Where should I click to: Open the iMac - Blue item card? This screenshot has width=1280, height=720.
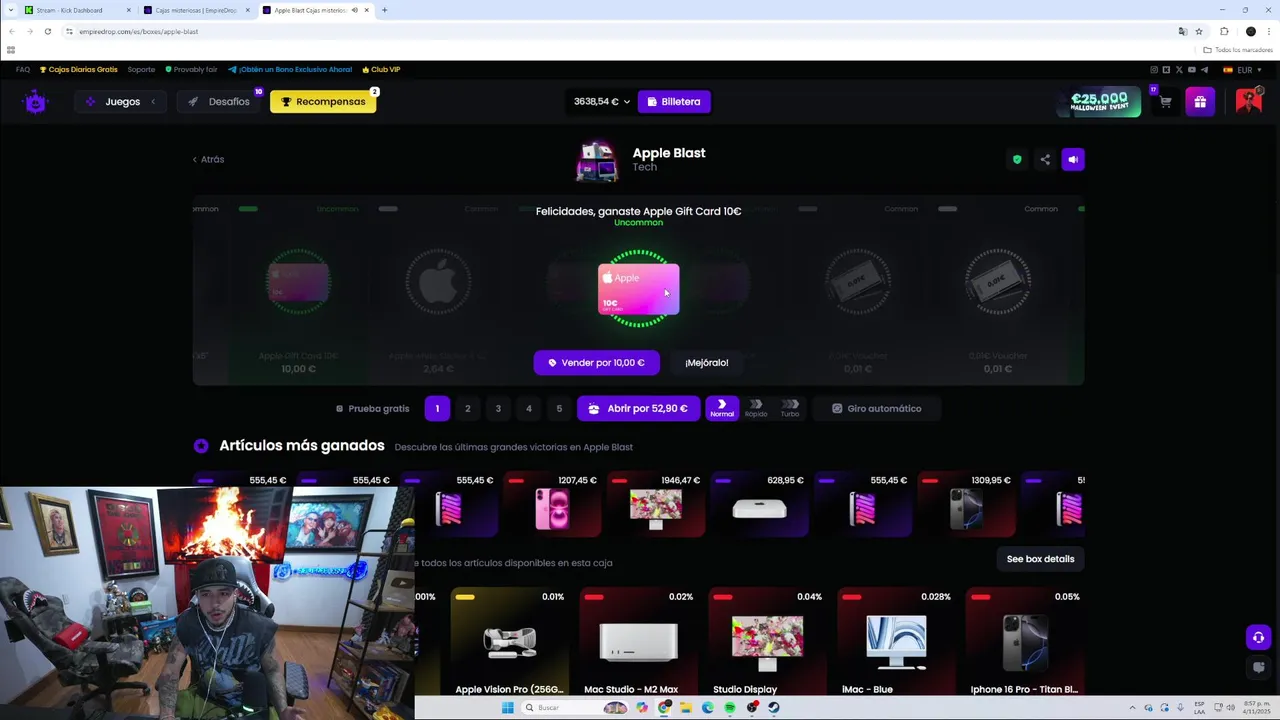896,643
